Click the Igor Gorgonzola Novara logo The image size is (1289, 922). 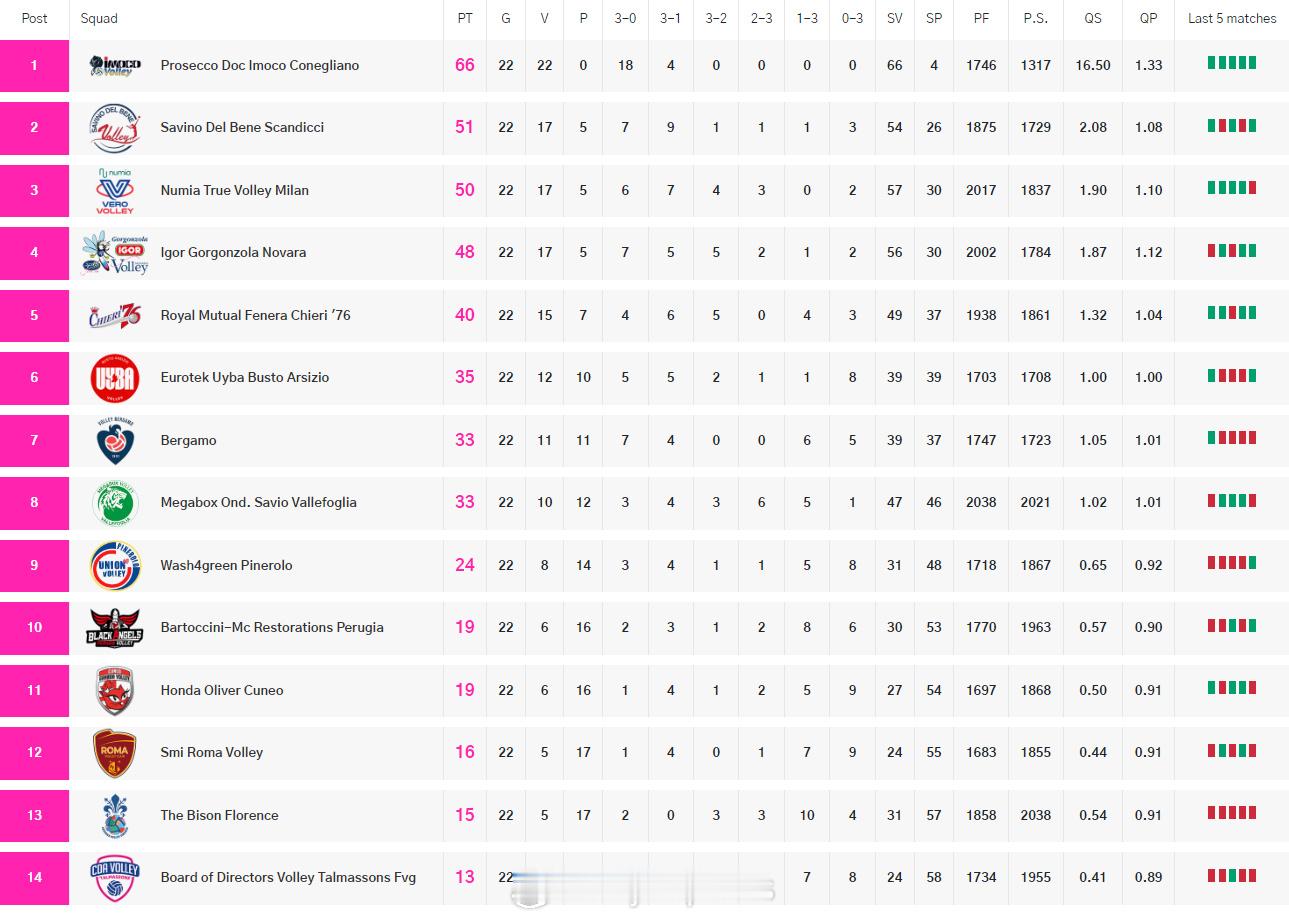click(x=115, y=253)
